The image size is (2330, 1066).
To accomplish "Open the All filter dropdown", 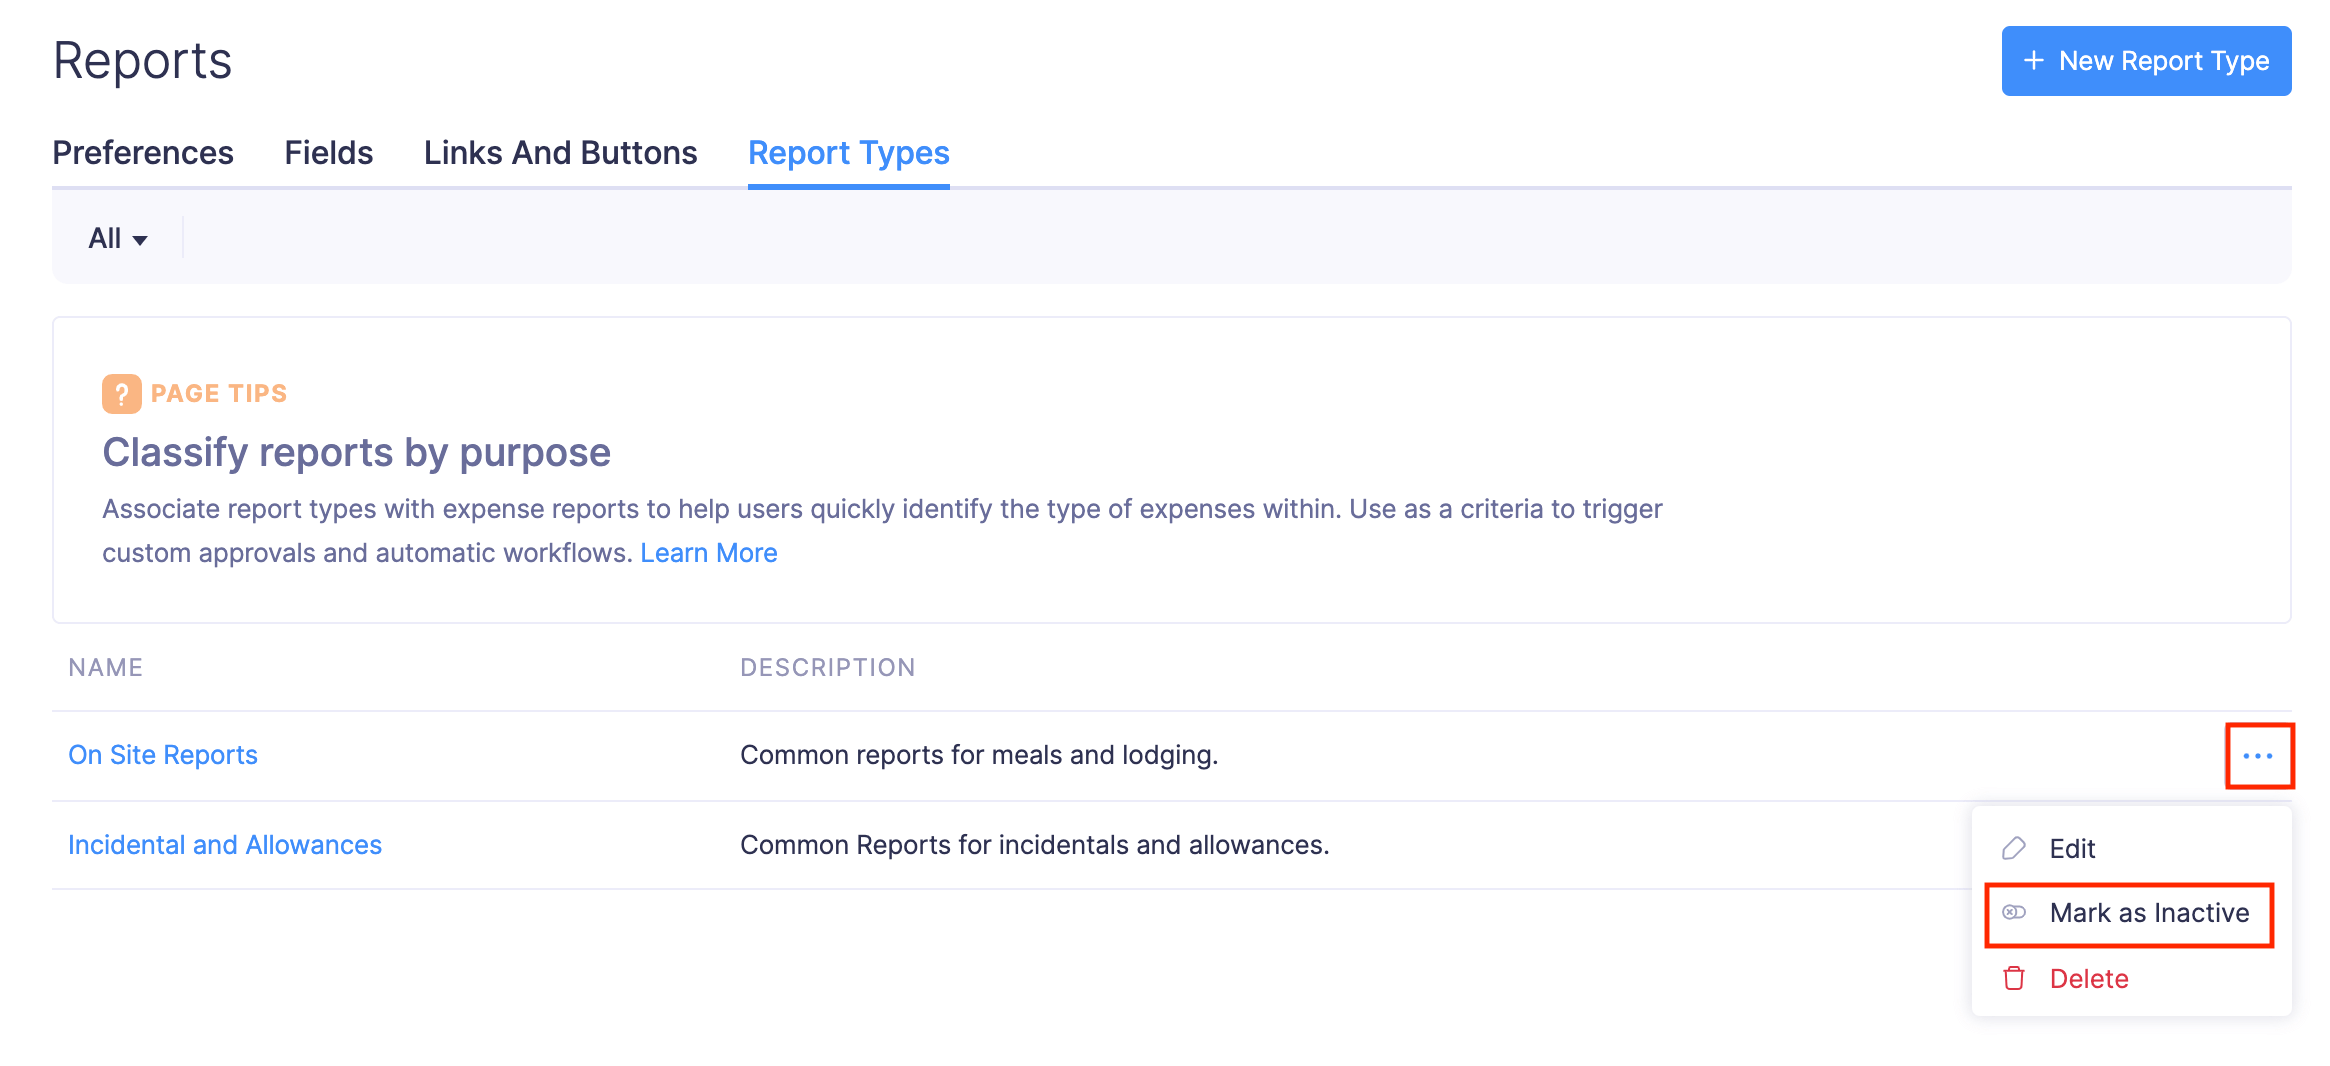I will click(117, 238).
